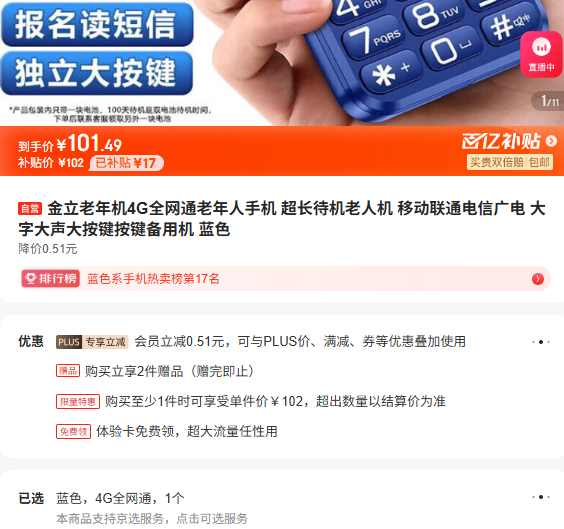Expand the 优惠 promotions three-dot menu
Image resolution: width=564 pixels, height=529 pixels.
(541, 342)
